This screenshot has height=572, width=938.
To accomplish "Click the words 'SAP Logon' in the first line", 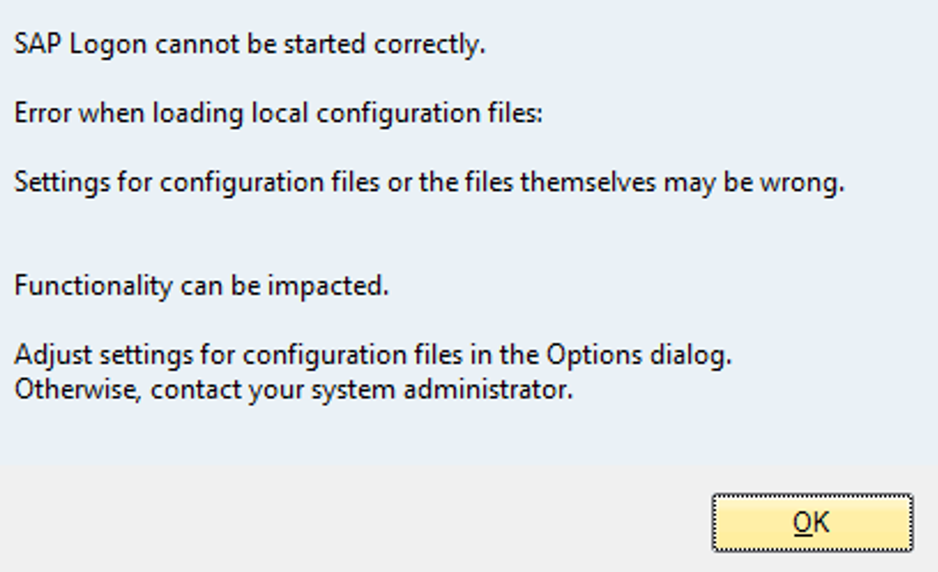I will click(x=80, y=45).
